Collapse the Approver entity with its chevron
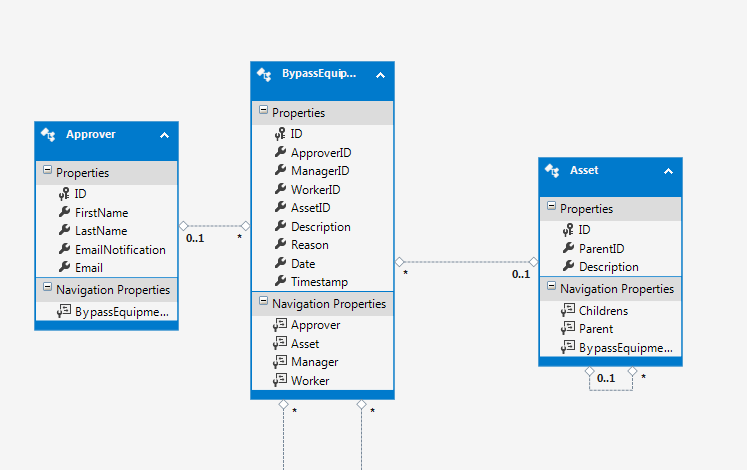The width and height of the screenshot is (747, 470). [164, 135]
